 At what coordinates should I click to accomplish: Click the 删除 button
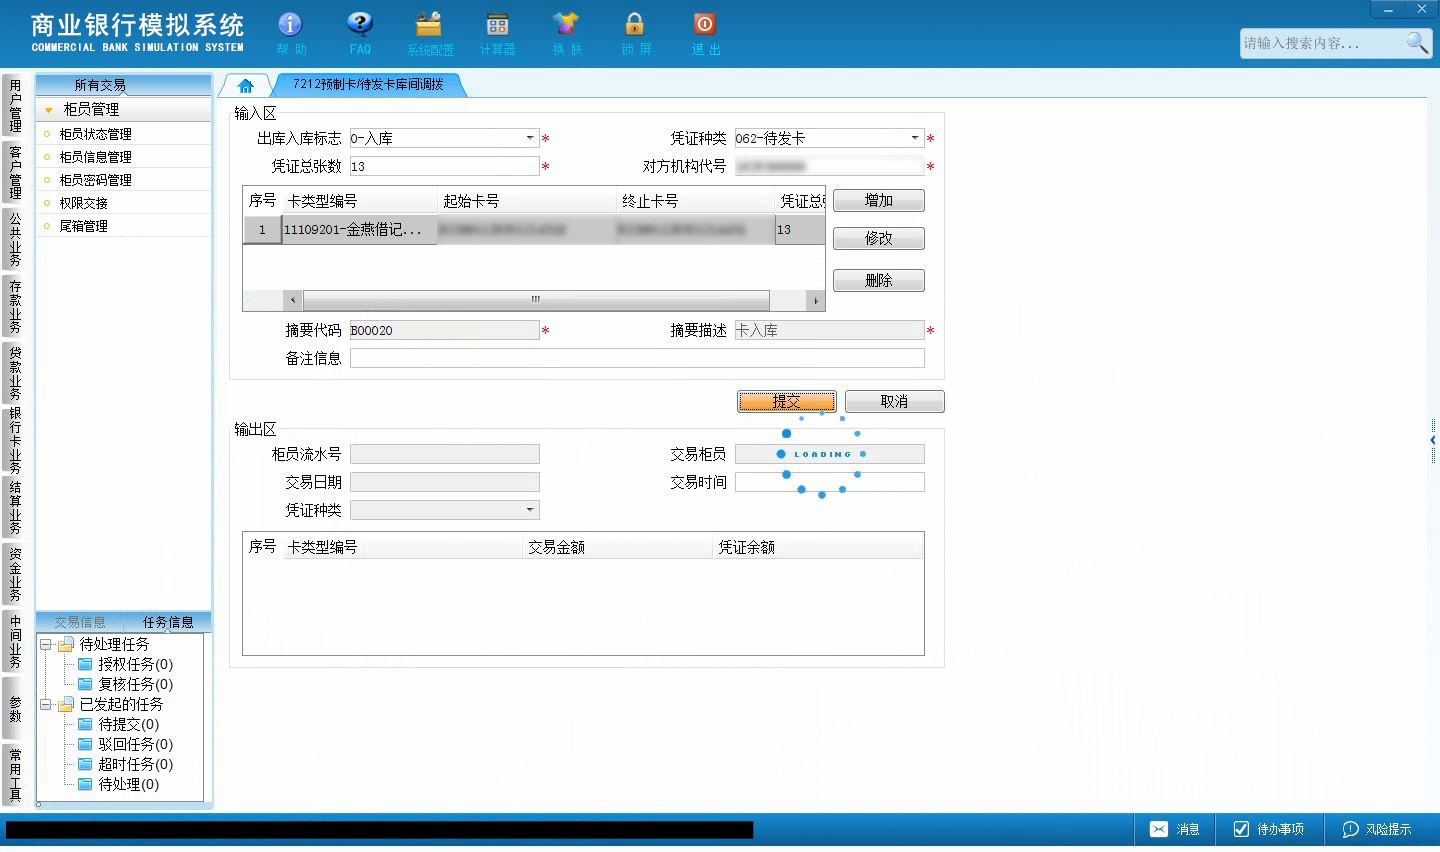[x=879, y=281]
